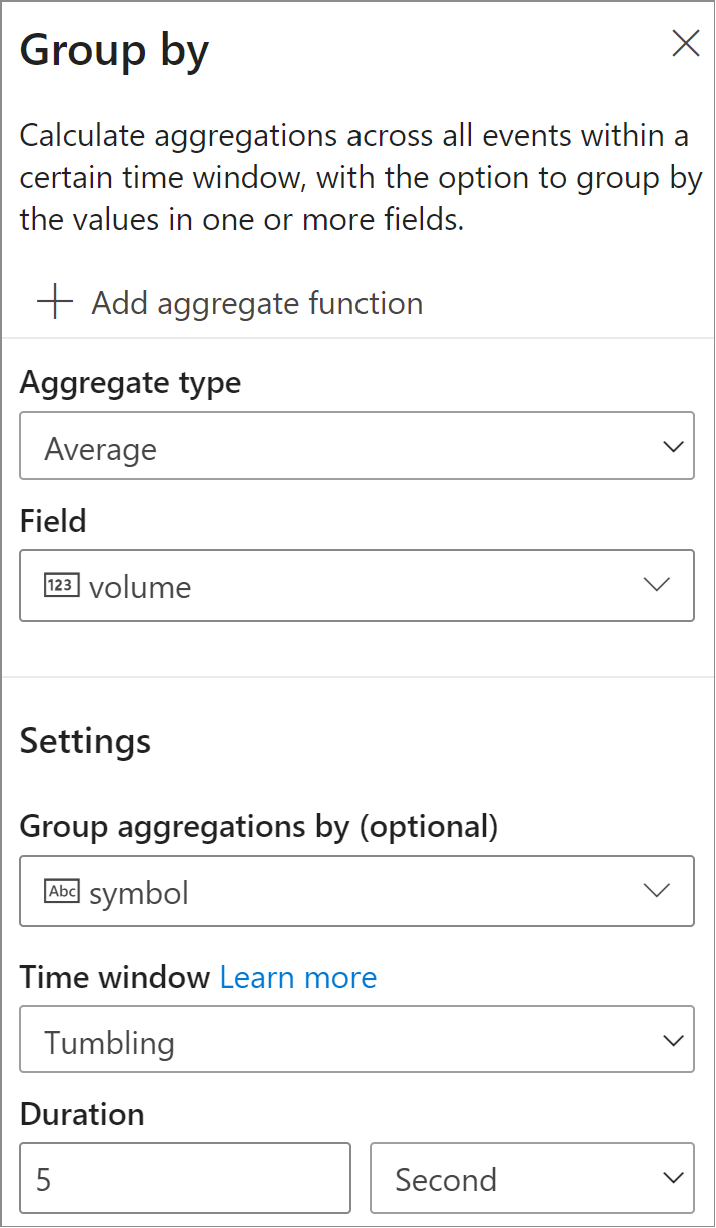
Task: Click the Add aggregate function label
Action: [257, 303]
